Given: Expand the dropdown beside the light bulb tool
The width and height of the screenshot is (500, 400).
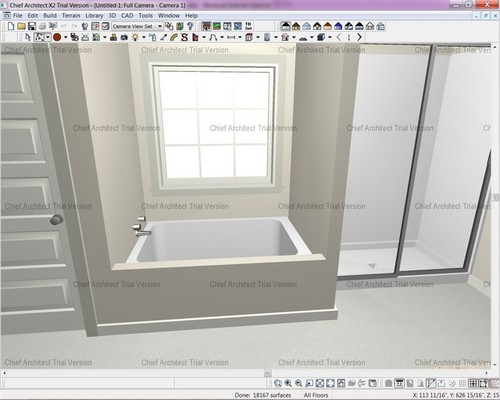Looking at the screenshot, I should click(x=144, y=37).
